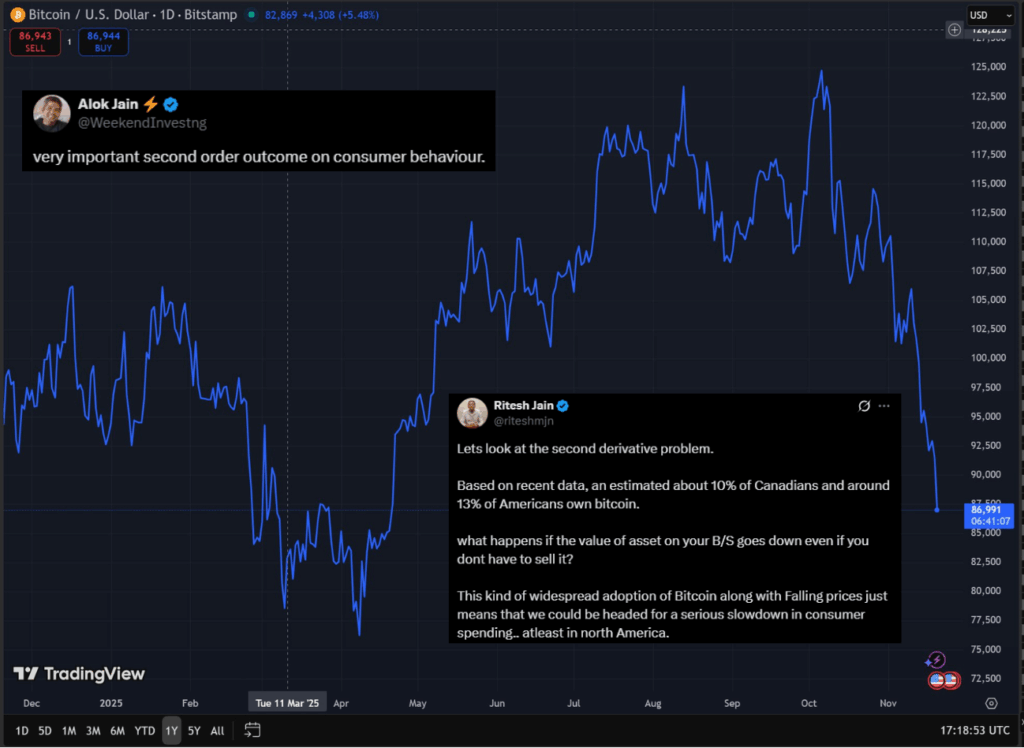Select the All time range
1024x748 pixels.
(217, 731)
